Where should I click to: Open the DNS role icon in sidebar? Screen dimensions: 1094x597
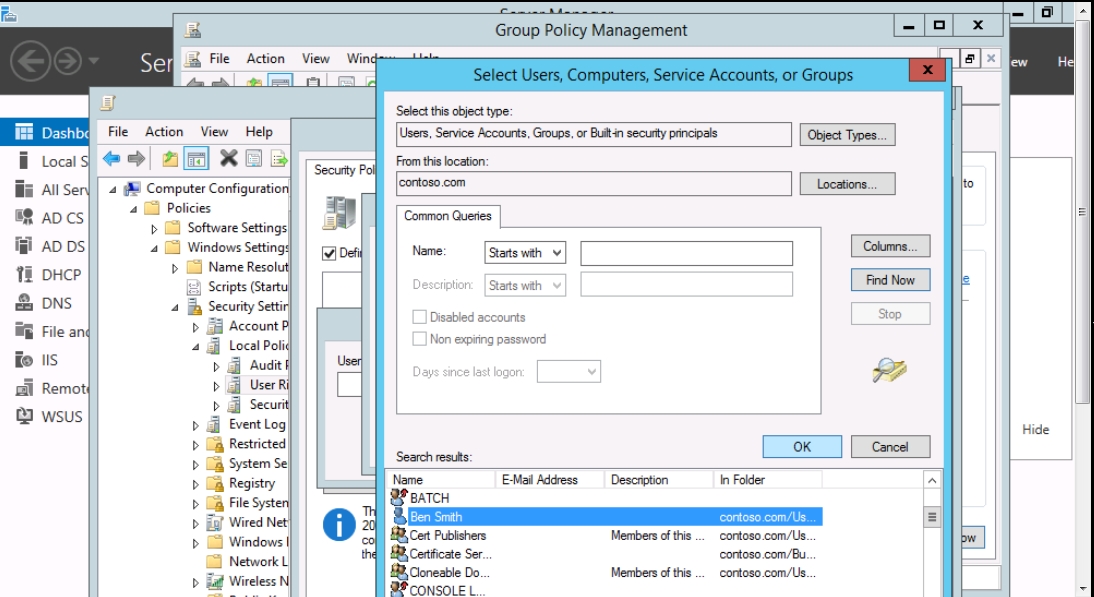coord(24,303)
